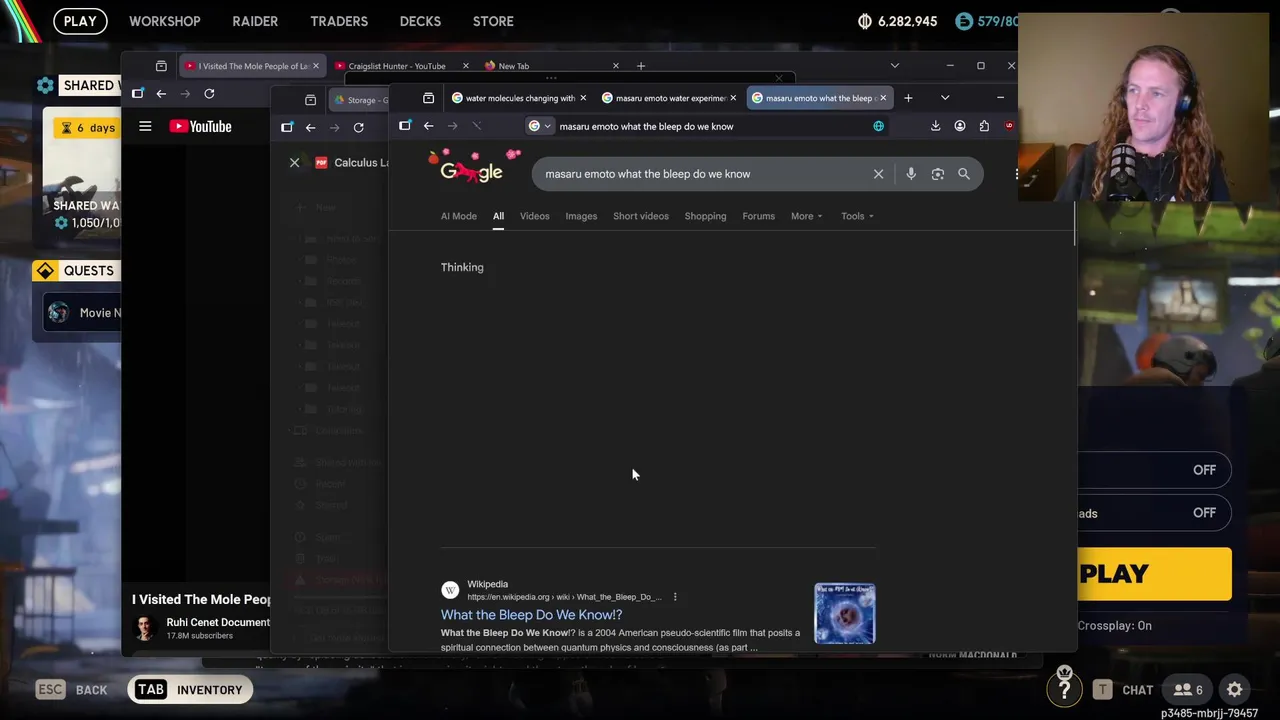Open the game help question mark icon
This screenshot has width=1280, height=720.
(x=1064, y=689)
